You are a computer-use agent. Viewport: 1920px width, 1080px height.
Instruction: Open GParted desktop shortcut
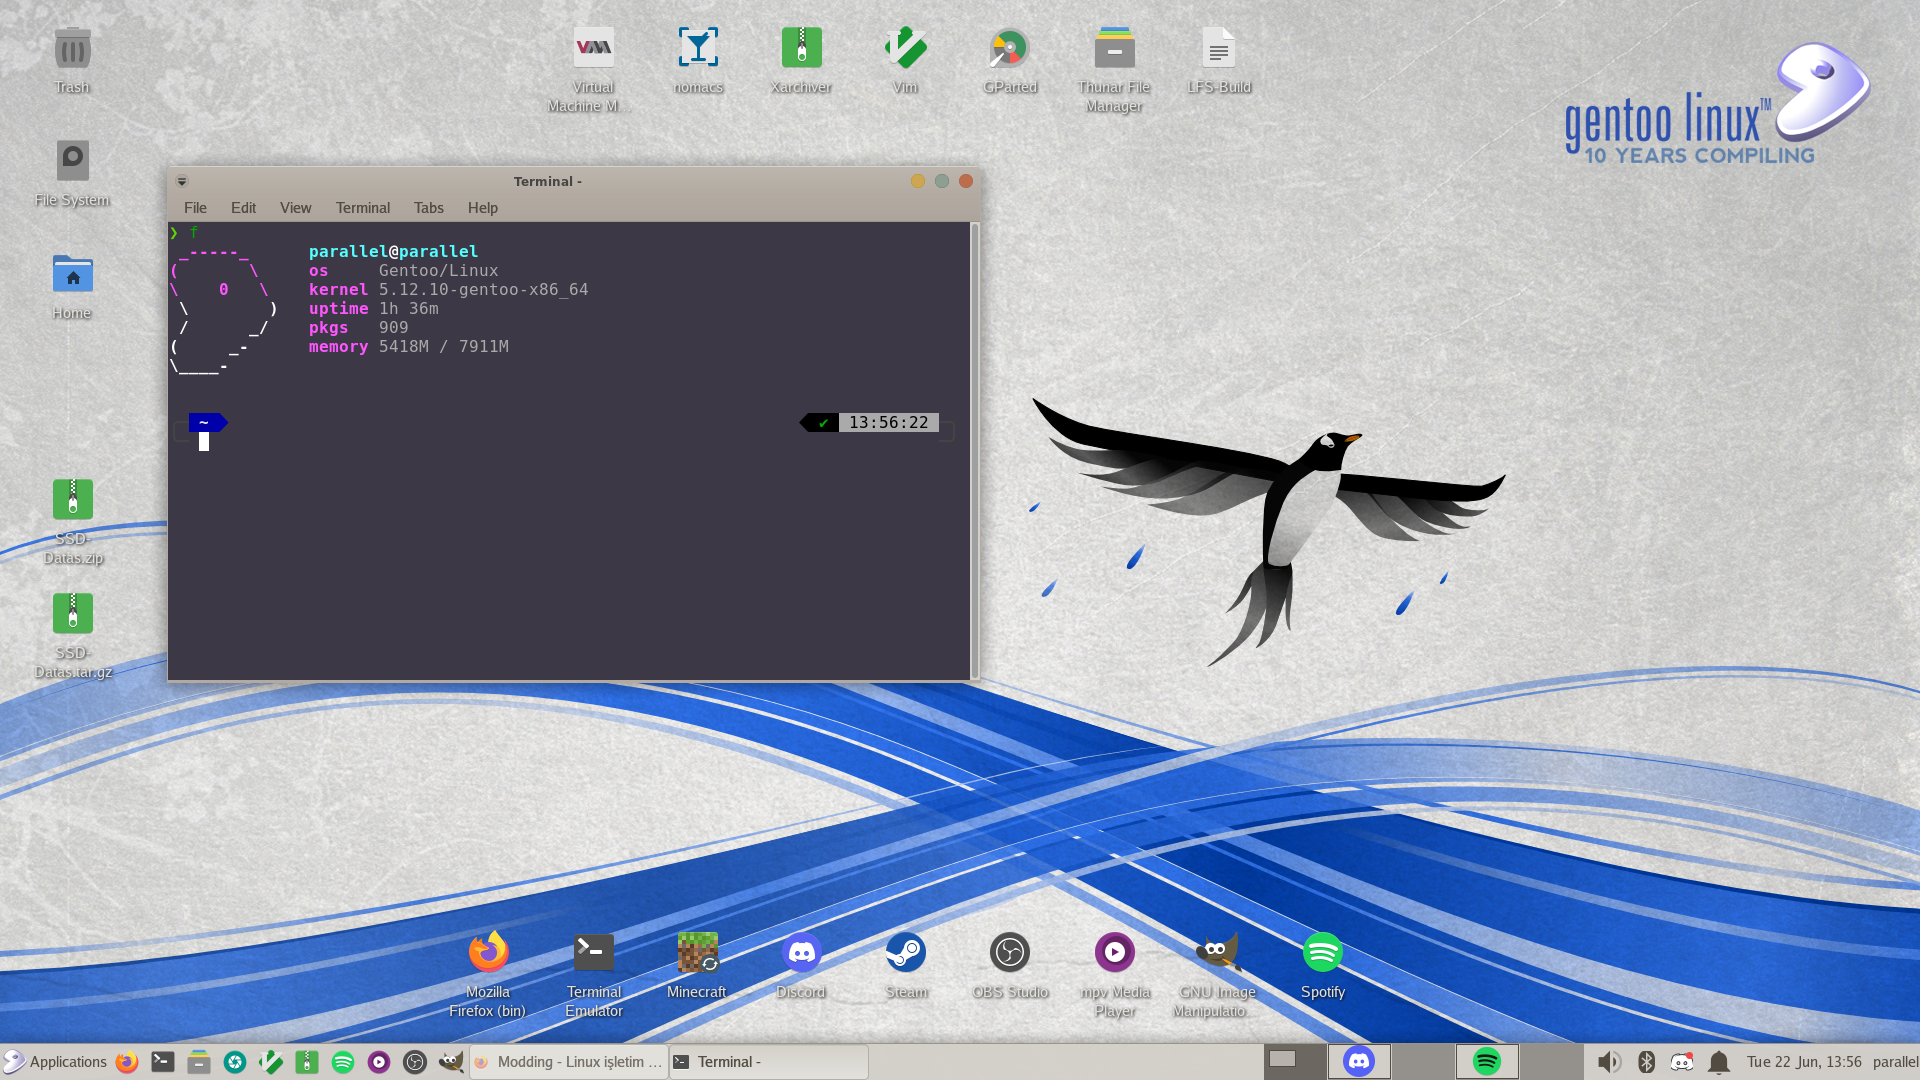click(x=1009, y=48)
